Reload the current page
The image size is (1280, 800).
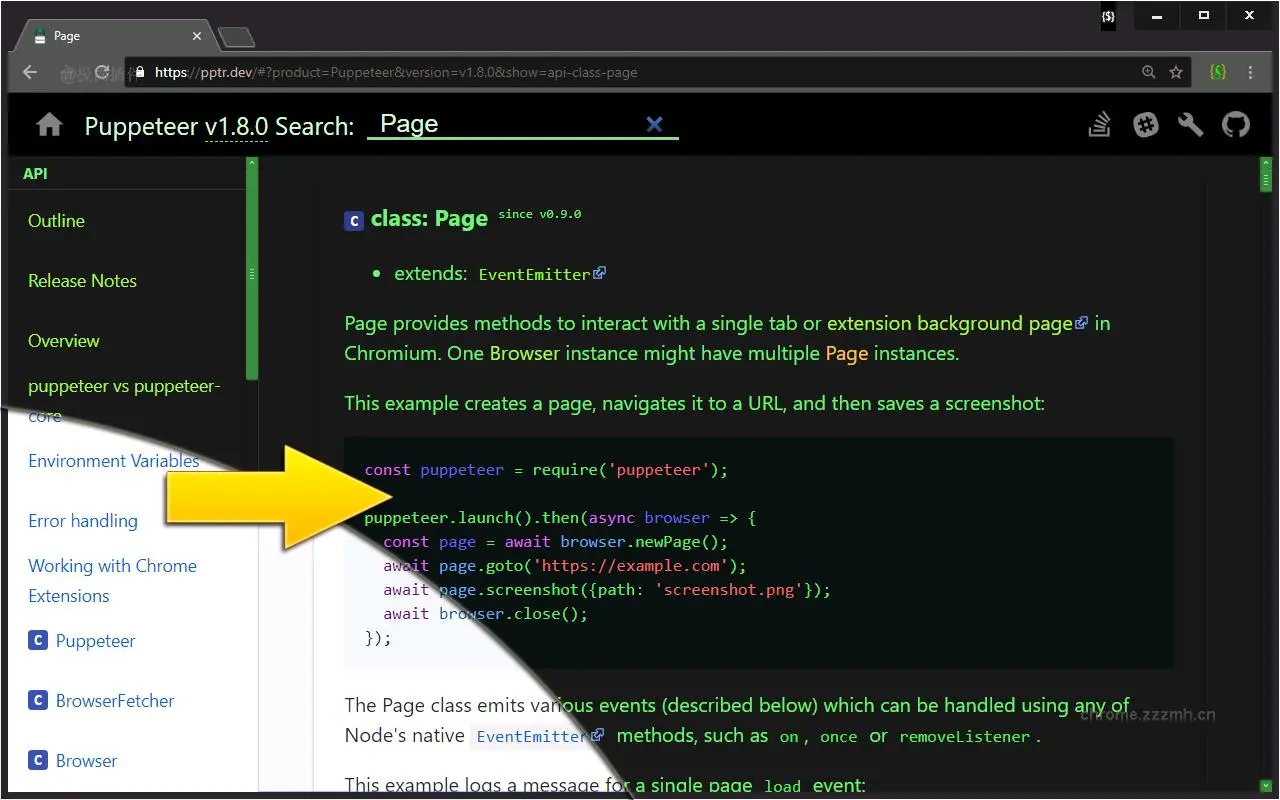click(x=101, y=71)
